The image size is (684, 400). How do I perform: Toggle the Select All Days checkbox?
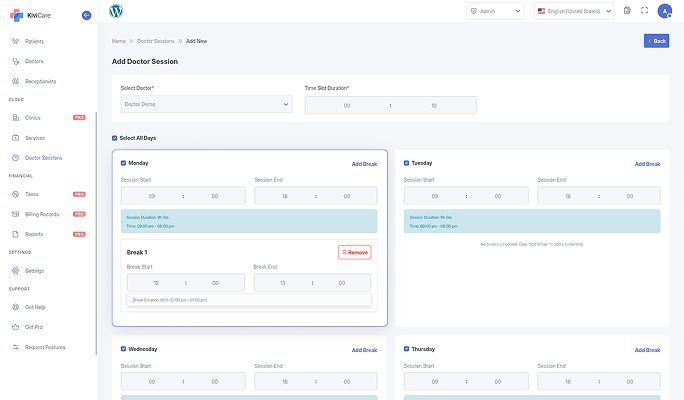[x=114, y=138]
